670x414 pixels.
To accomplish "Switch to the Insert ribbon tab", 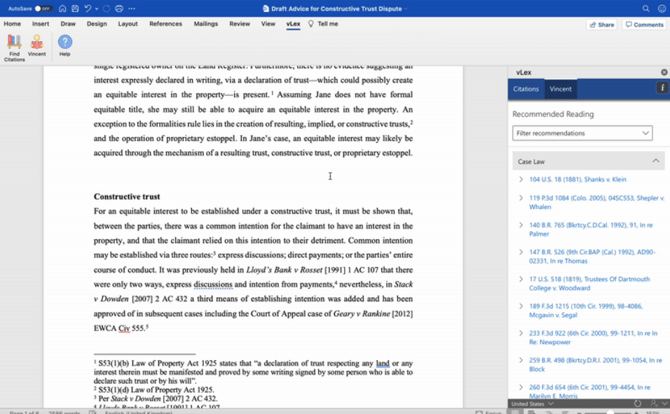I will (x=41, y=24).
